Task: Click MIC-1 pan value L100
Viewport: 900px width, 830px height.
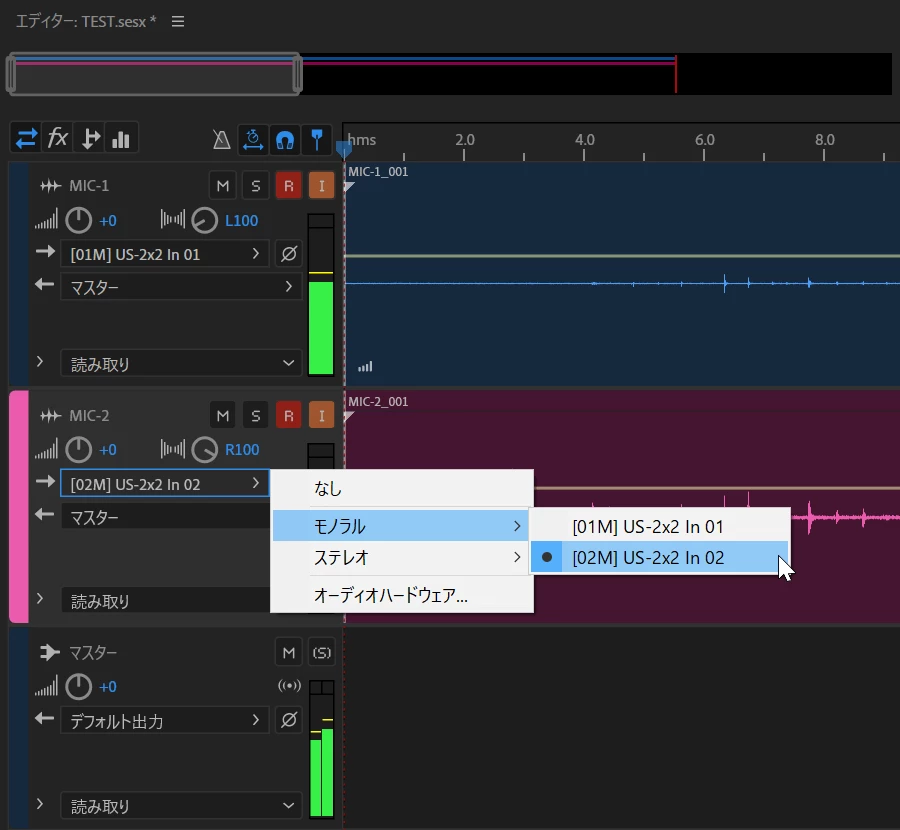Action: click(x=242, y=220)
